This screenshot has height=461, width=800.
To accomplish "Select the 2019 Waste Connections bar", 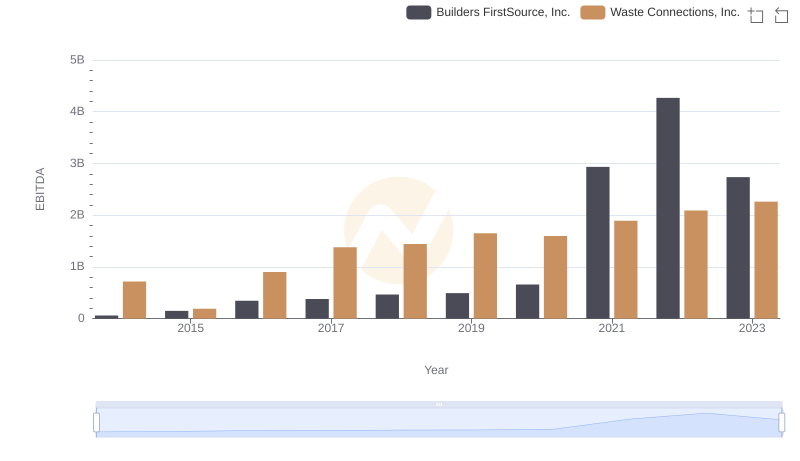I will point(485,276).
